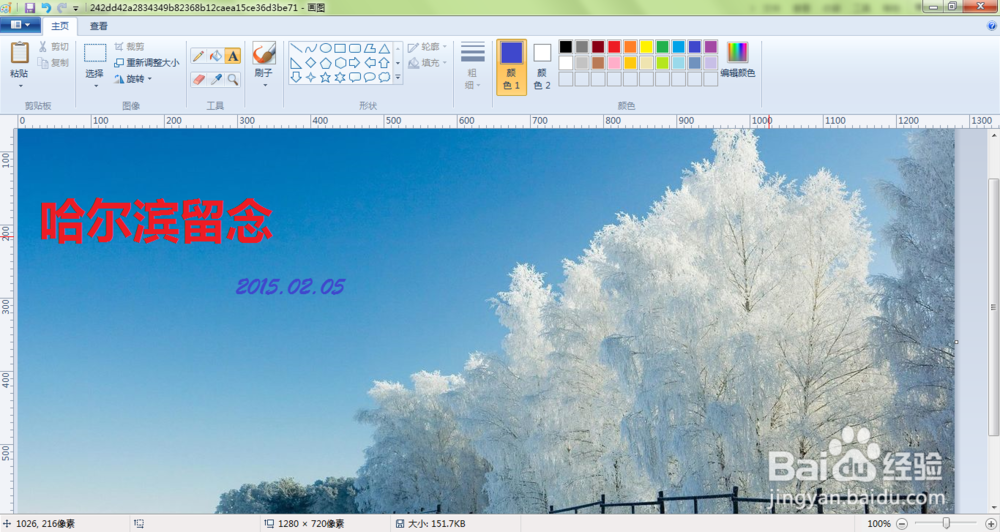Viewport: 1000px width, 532px height.
Task: Click the vertical scrollbar up arrow
Action: [x=994, y=136]
